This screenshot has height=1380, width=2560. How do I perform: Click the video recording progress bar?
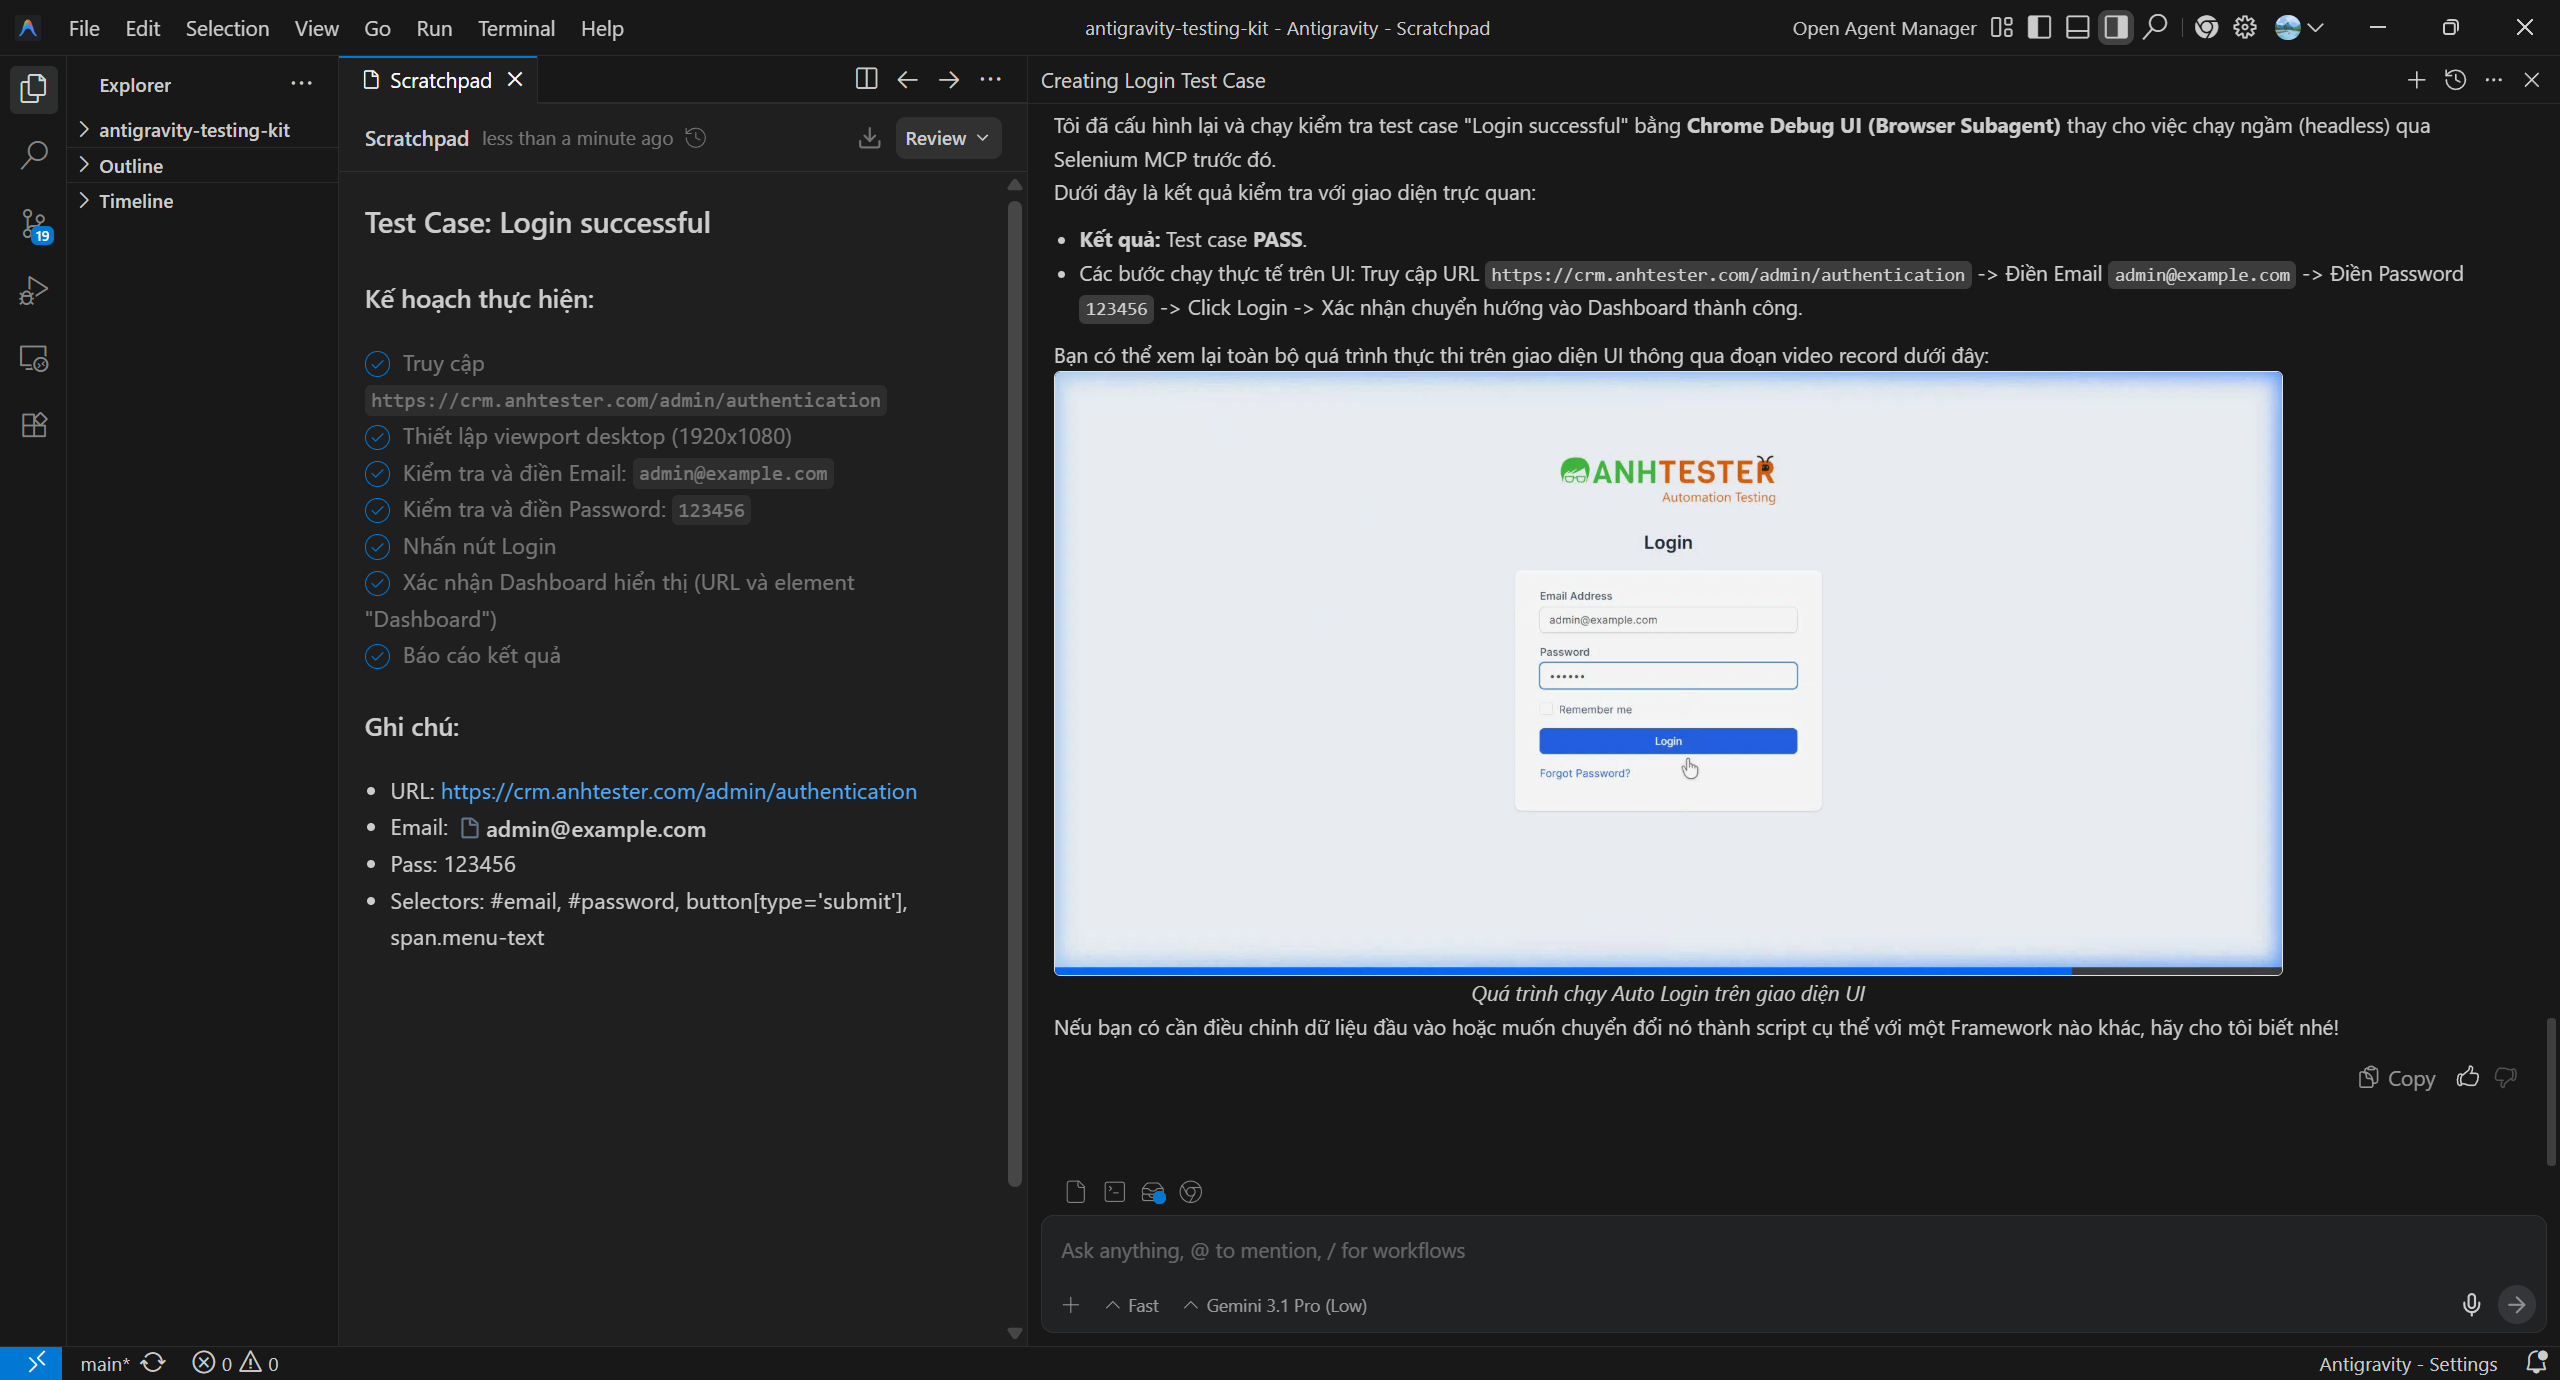pos(1667,970)
